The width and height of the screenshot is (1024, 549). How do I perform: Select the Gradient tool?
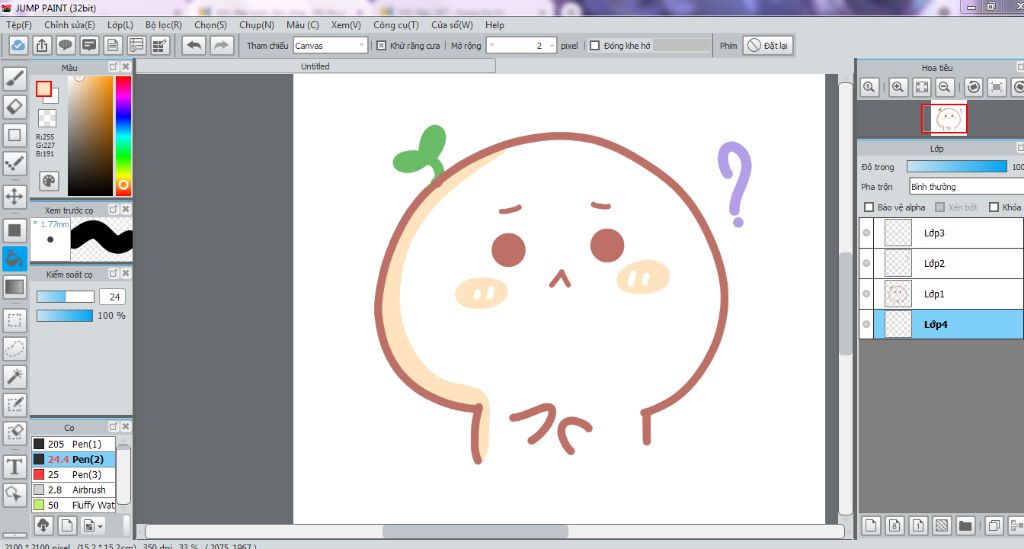coord(14,287)
